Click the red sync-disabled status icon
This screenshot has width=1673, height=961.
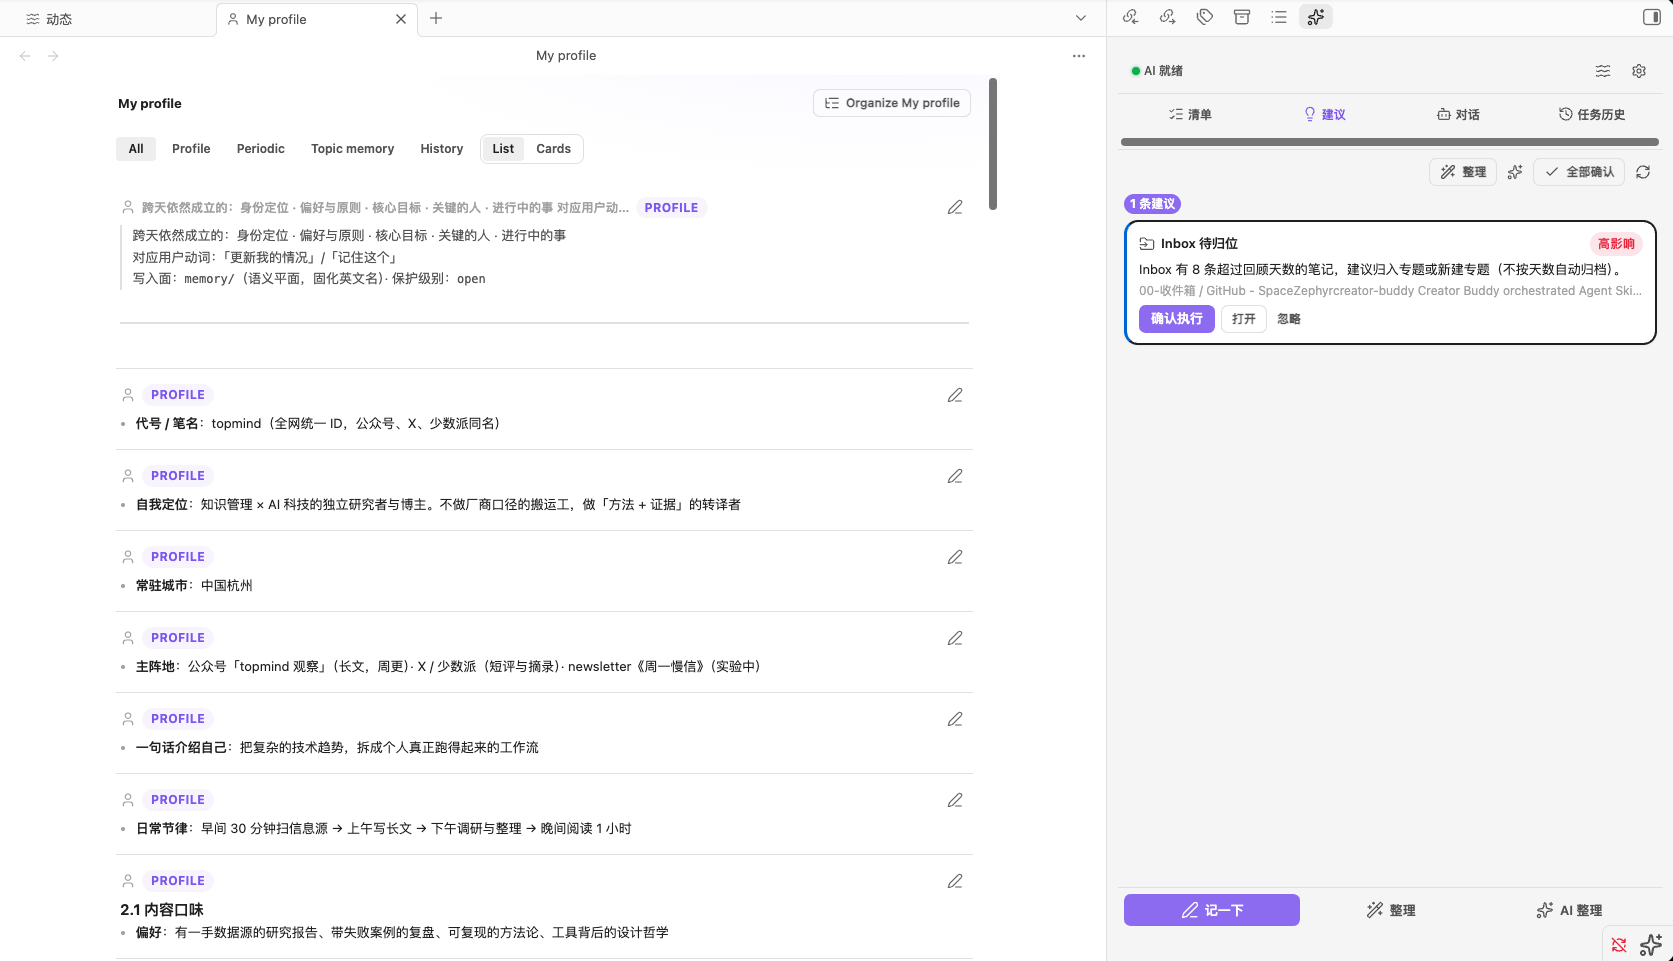click(x=1619, y=945)
